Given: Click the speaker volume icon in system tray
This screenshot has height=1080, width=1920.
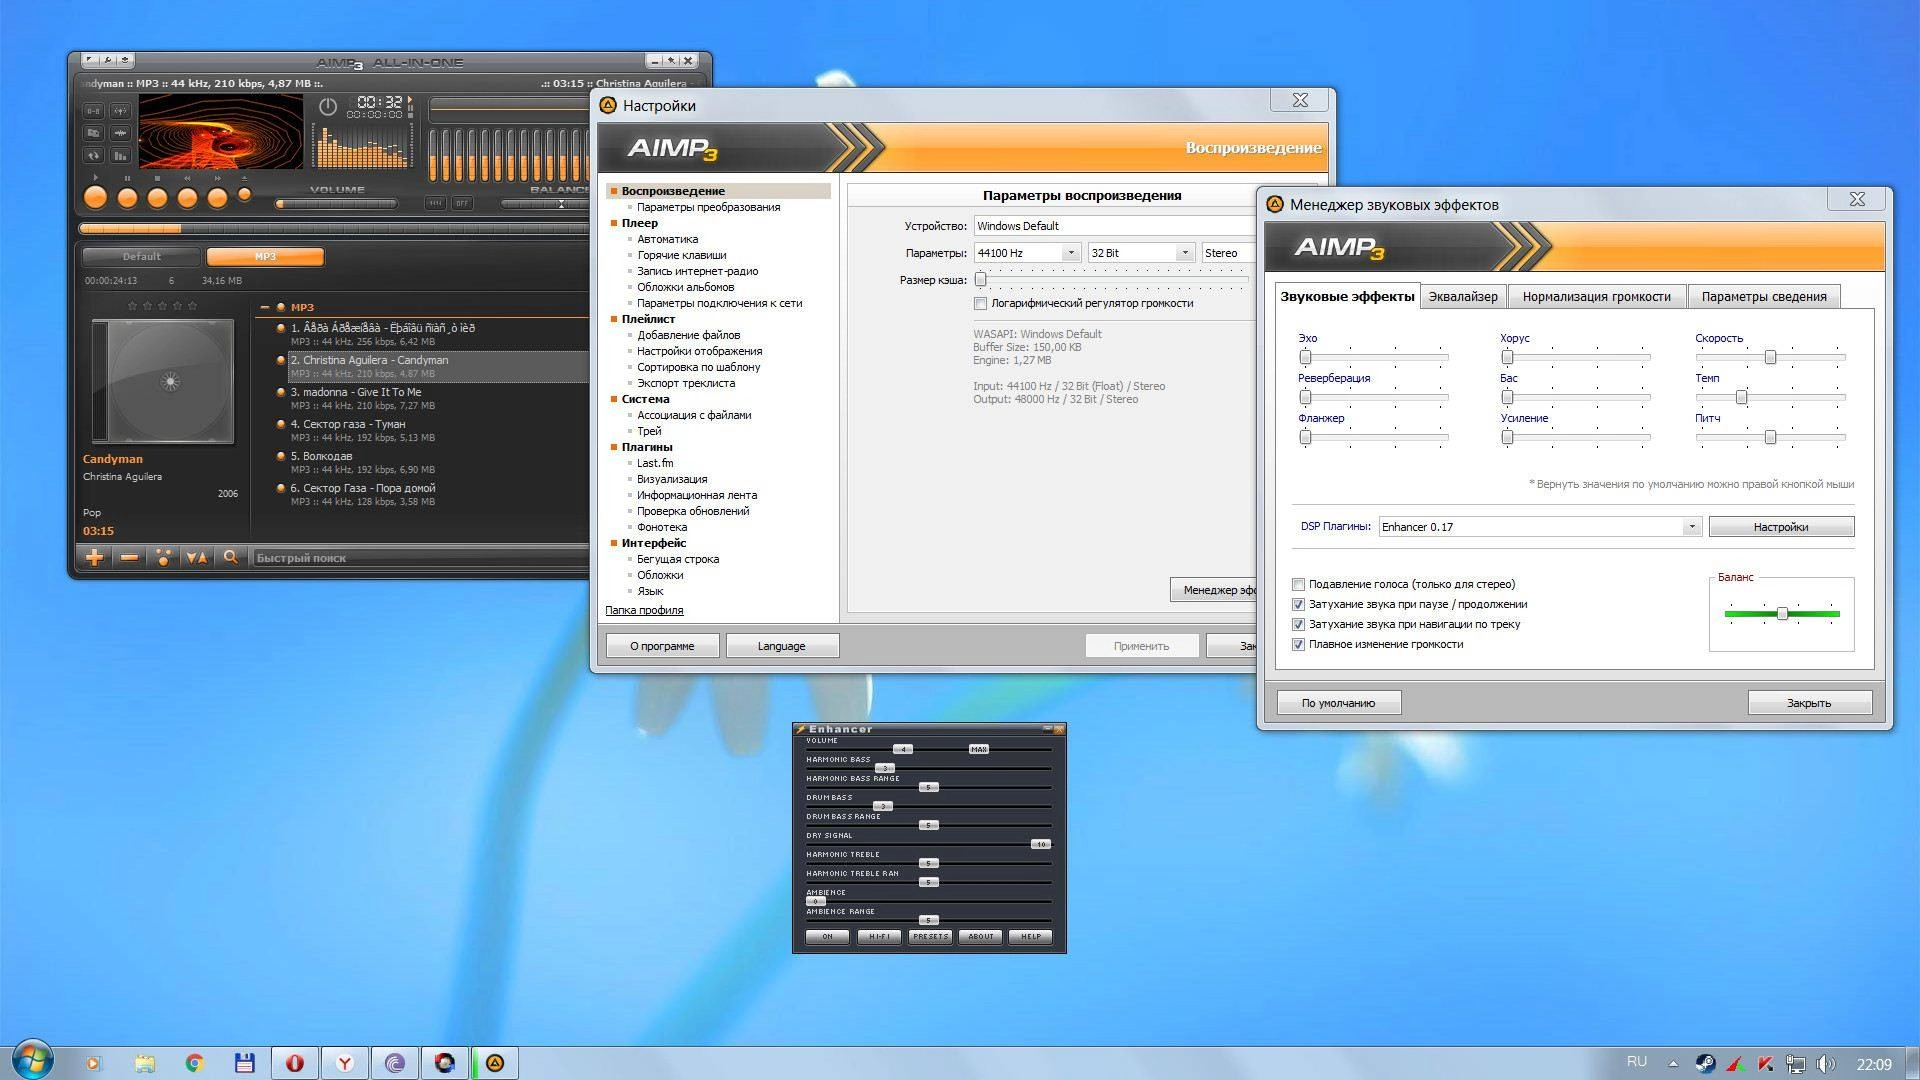Looking at the screenshot, I should click(x=1826, y=1064).
